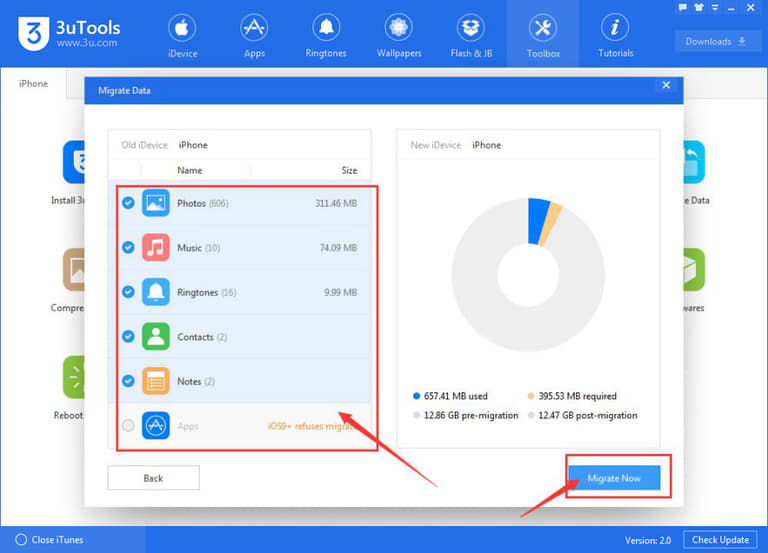768x553 pixels.
Task: Close the Migrate Data dialog
Action: pyautogui.click(x=666, y=85)
